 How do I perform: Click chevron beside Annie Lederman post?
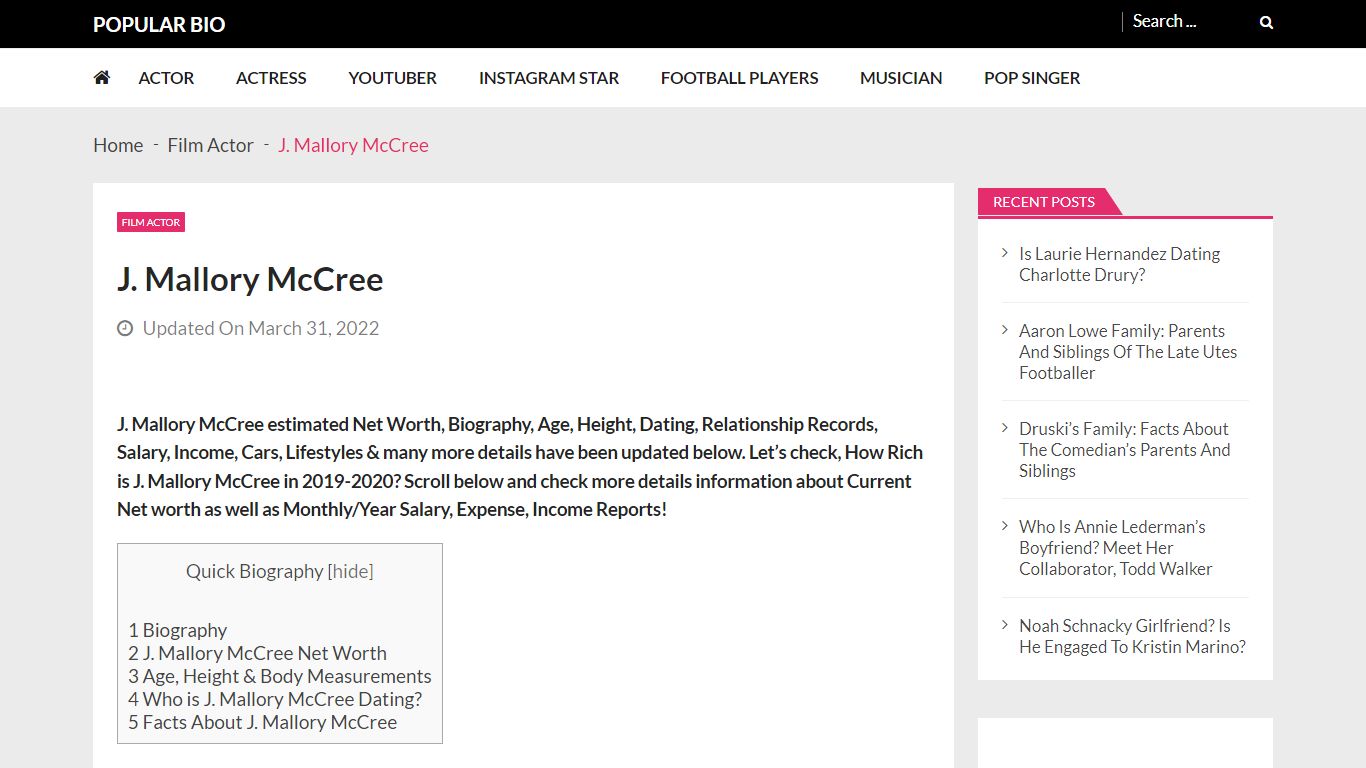[x=1005, y=526]
